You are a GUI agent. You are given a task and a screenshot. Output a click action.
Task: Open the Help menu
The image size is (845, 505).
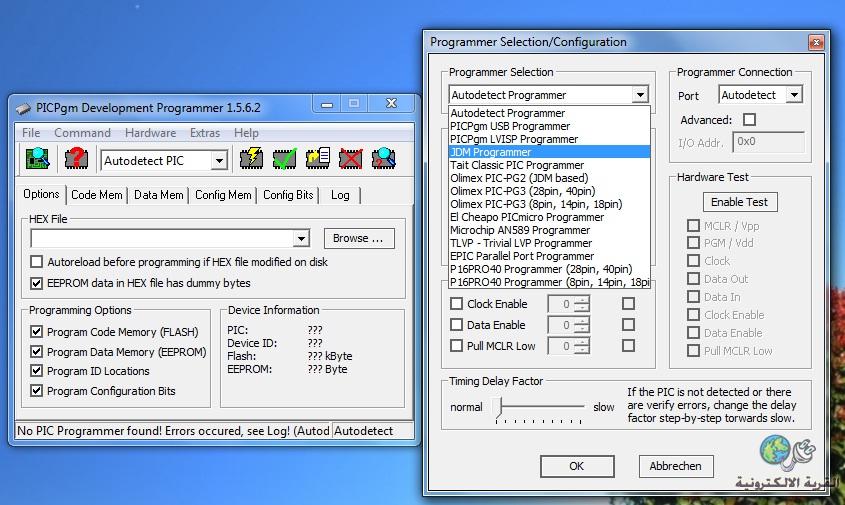pyautogui.click(x=246, y=133)
